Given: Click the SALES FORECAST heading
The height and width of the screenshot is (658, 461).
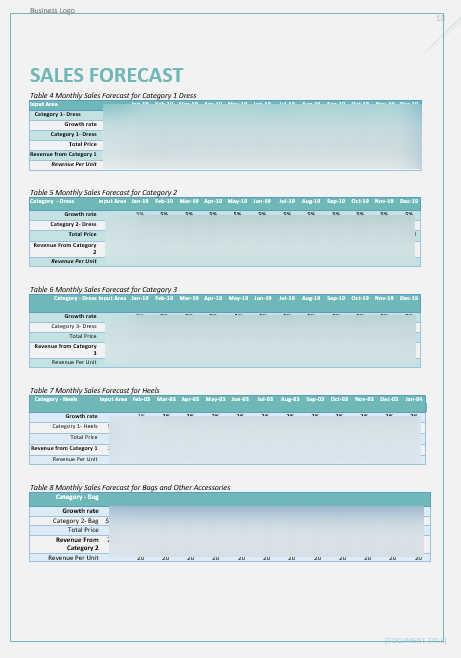Looking at the screenshot, I should point(106,76).
